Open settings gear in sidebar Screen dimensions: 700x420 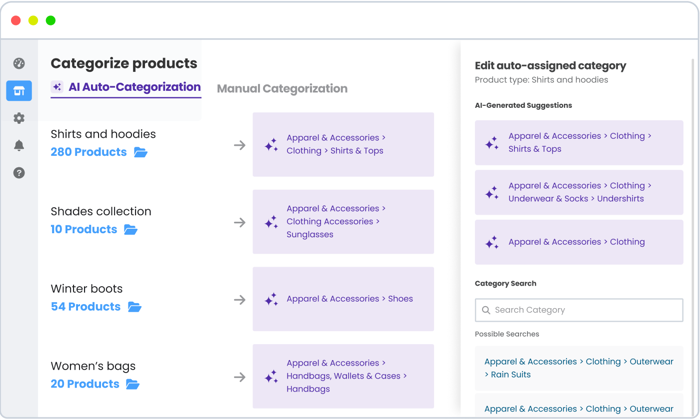[x=19, y=118]
